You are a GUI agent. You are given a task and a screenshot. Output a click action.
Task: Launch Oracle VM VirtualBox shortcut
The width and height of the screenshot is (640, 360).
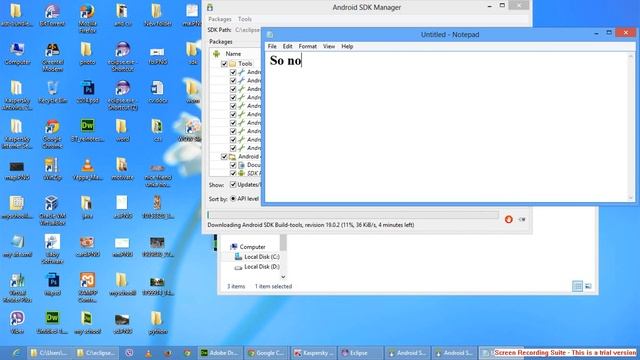coord(52,211)
